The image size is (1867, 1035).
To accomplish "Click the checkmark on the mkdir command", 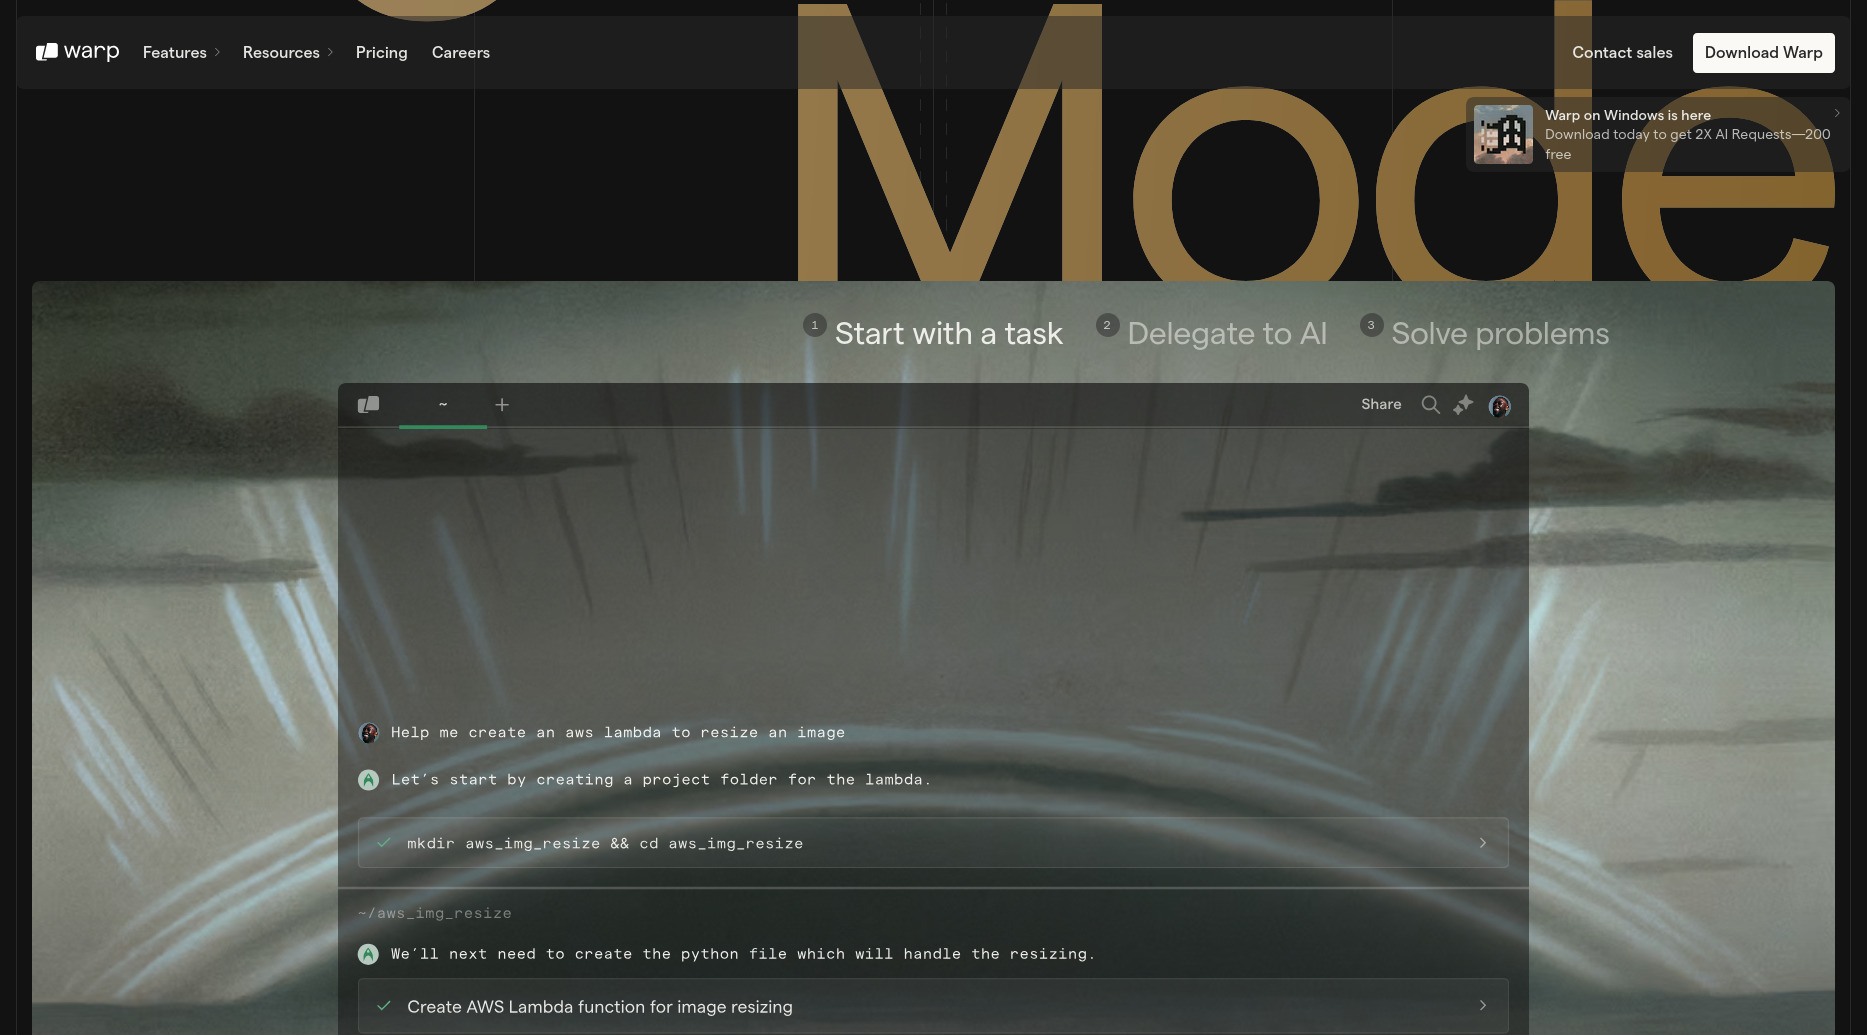I will (383, 843).
